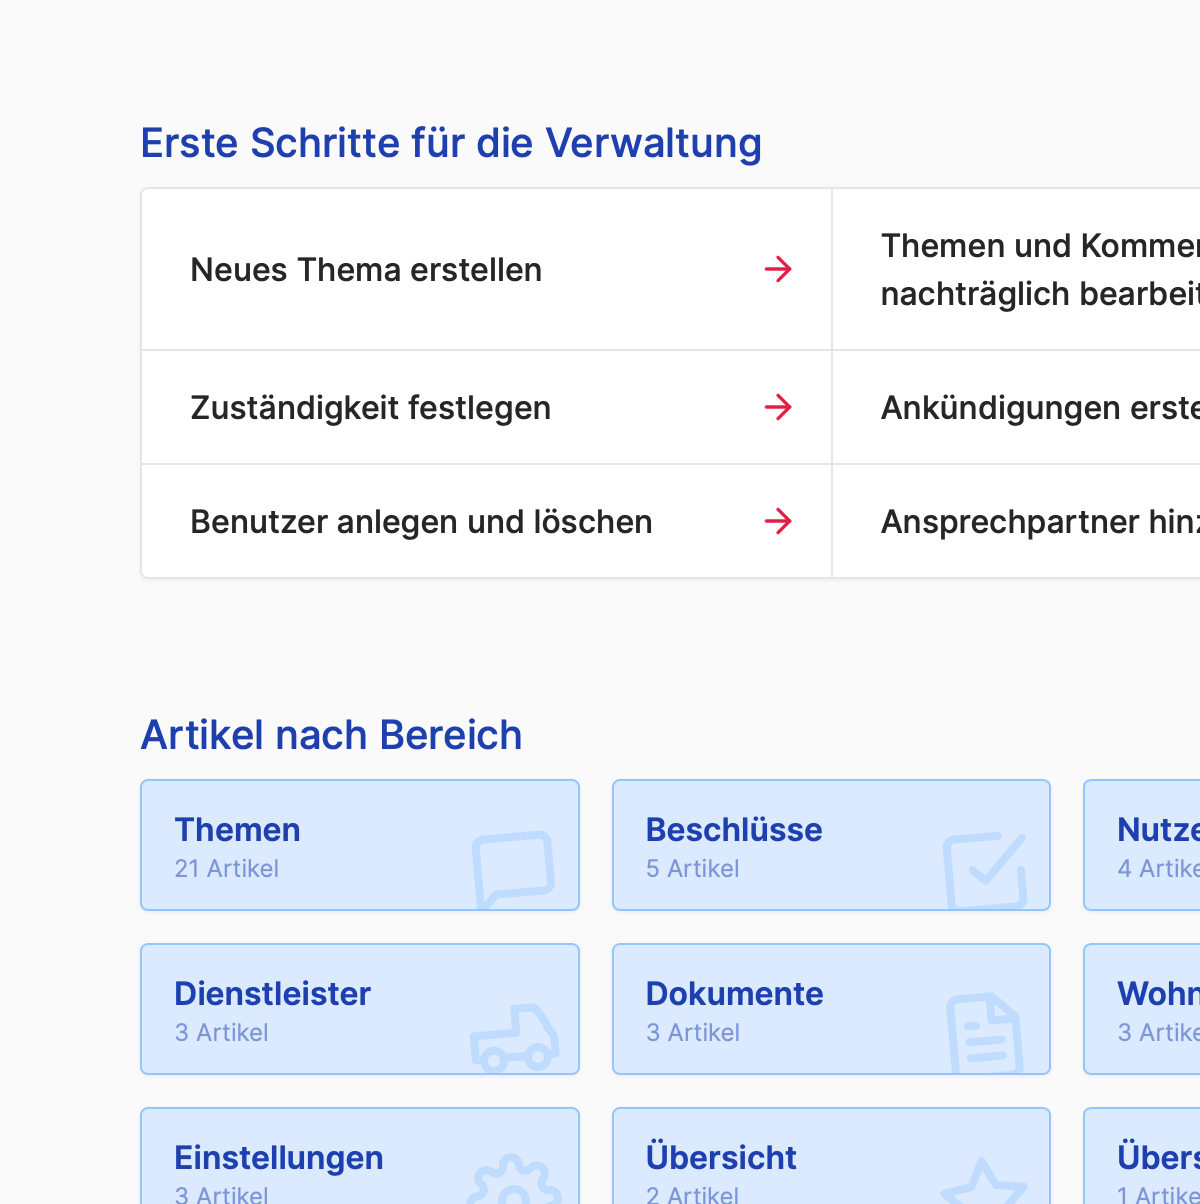Open the Benutzer anlegen und löschen article
The height and width of the screenshot is (1204, 1200).
[x=421, y=522]
